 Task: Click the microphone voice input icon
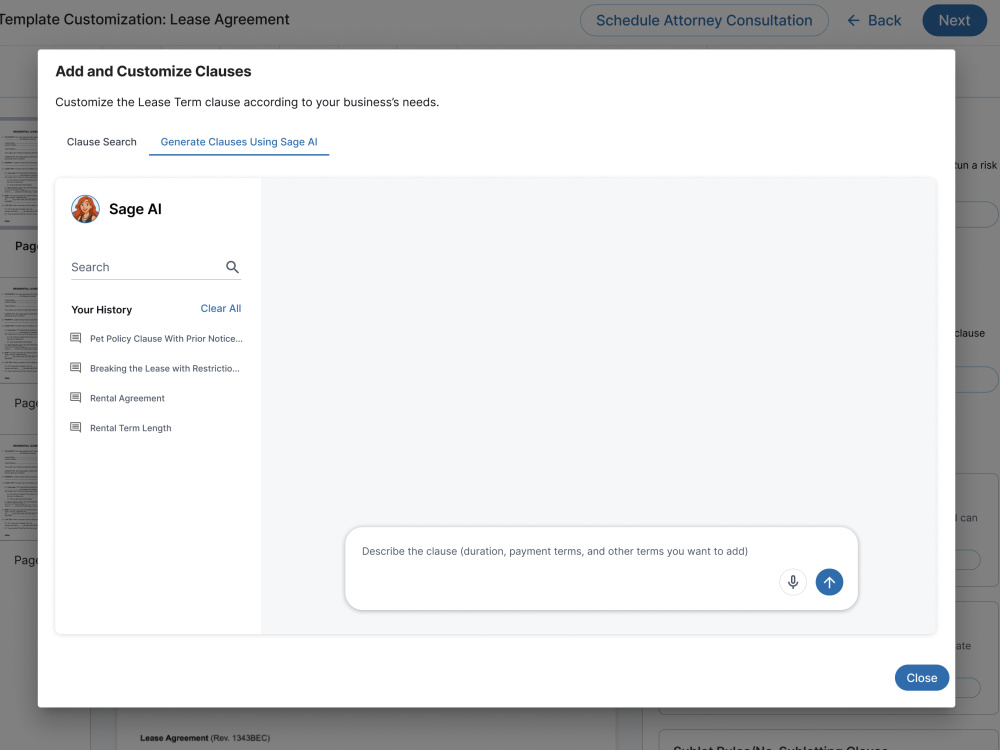point(793,582)
